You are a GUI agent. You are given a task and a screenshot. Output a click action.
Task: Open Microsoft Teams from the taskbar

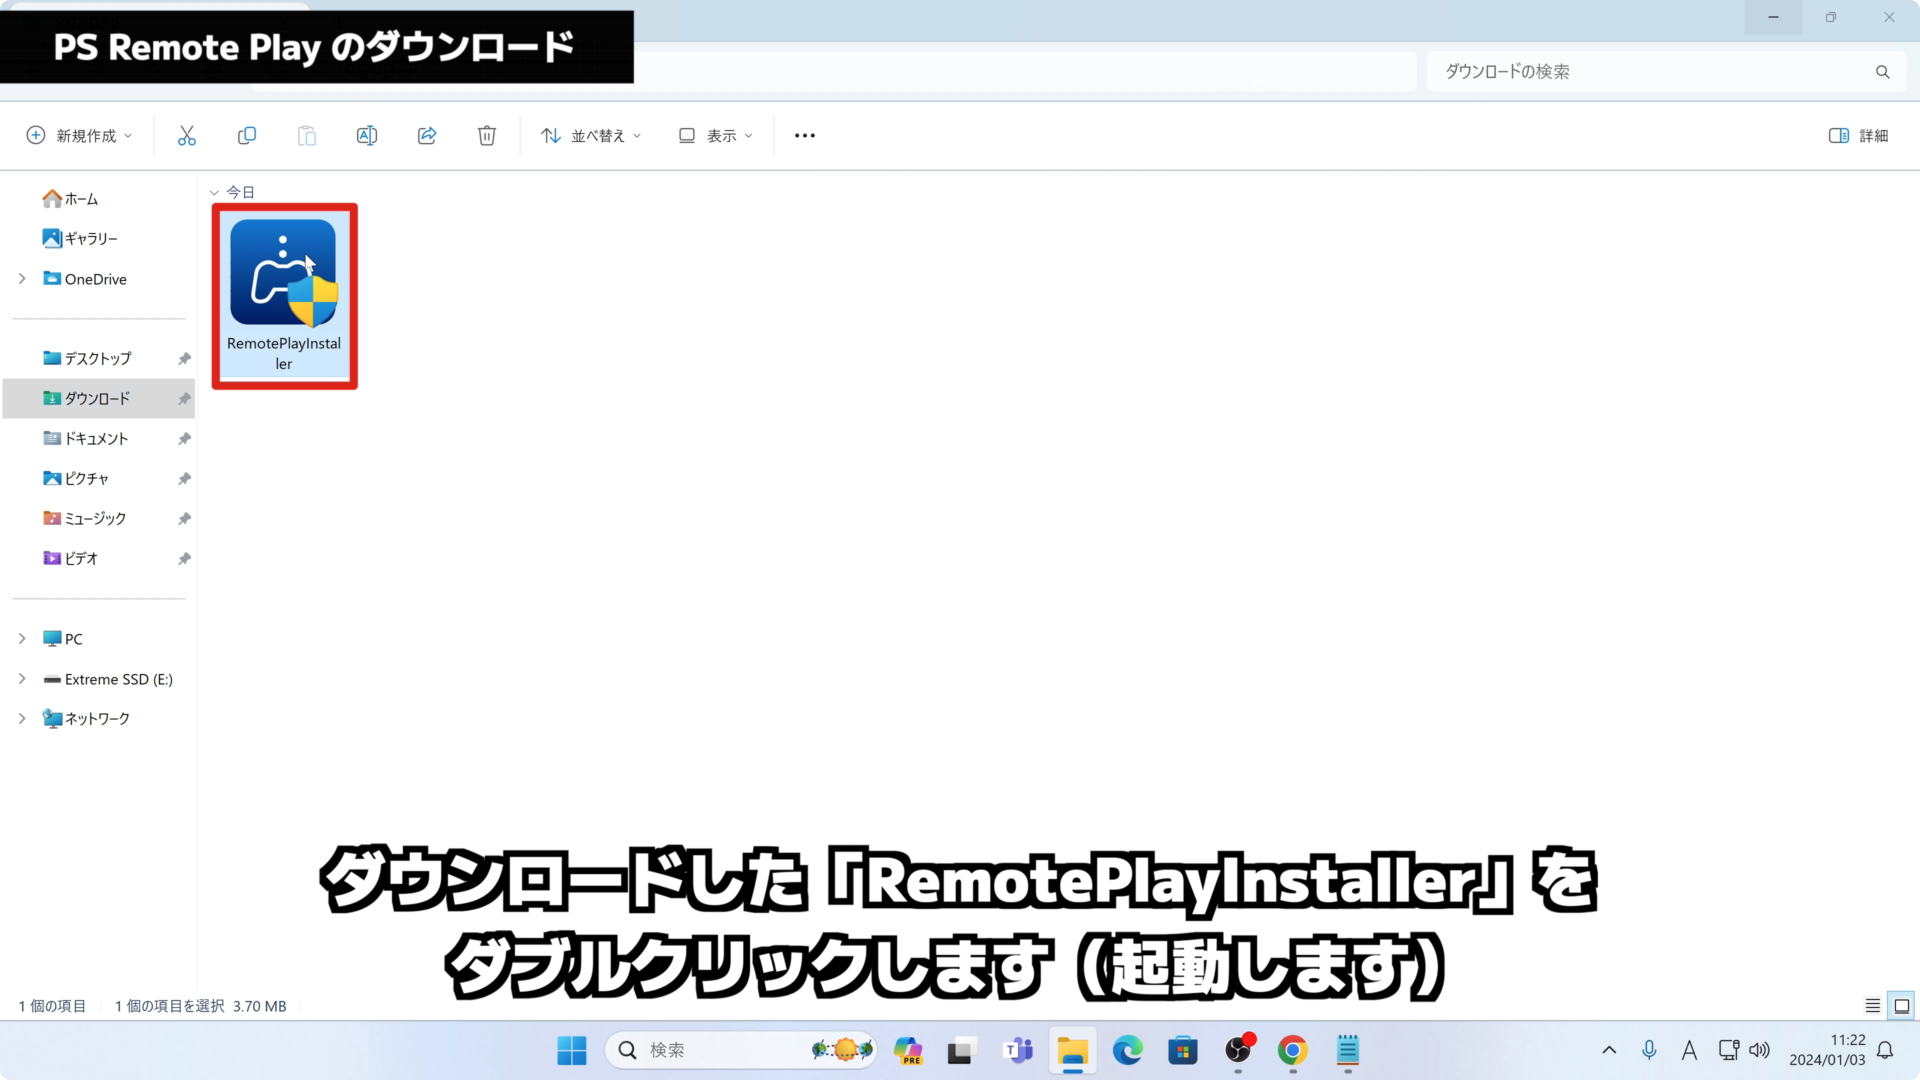1017,1051
